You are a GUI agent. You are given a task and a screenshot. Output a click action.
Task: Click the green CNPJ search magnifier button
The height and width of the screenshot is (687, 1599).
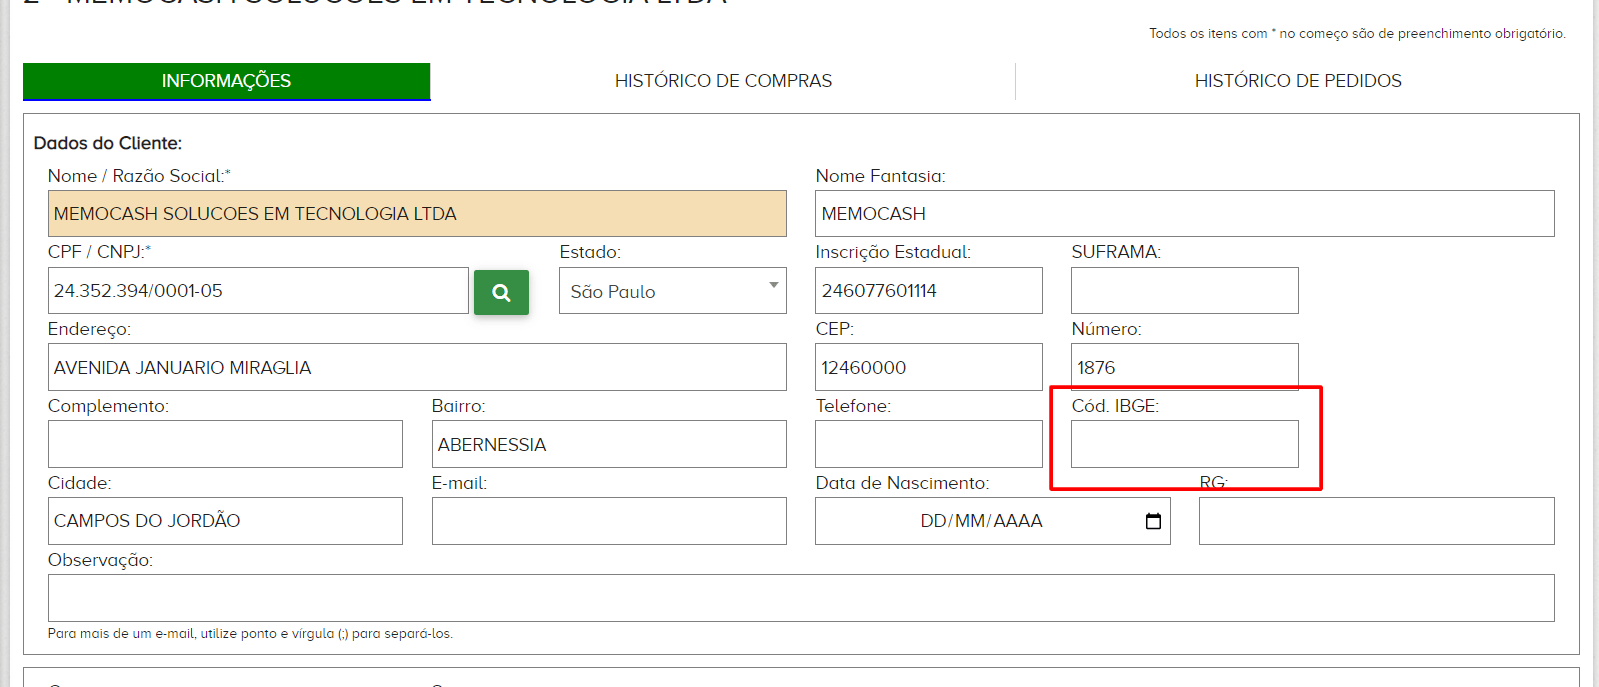(501, 292)
